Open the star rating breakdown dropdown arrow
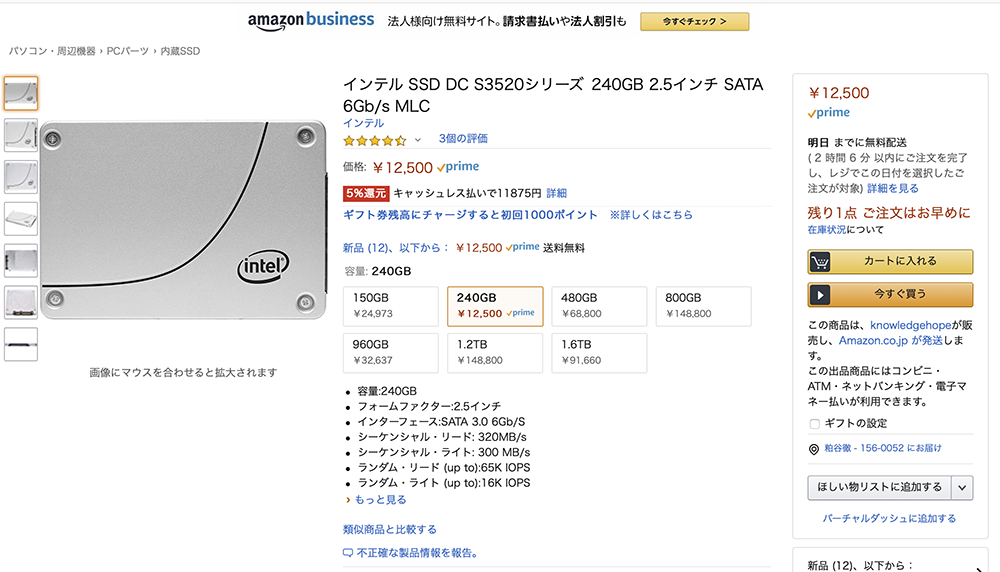This screenshot has height=572, width=1000. tap(418, 140)
